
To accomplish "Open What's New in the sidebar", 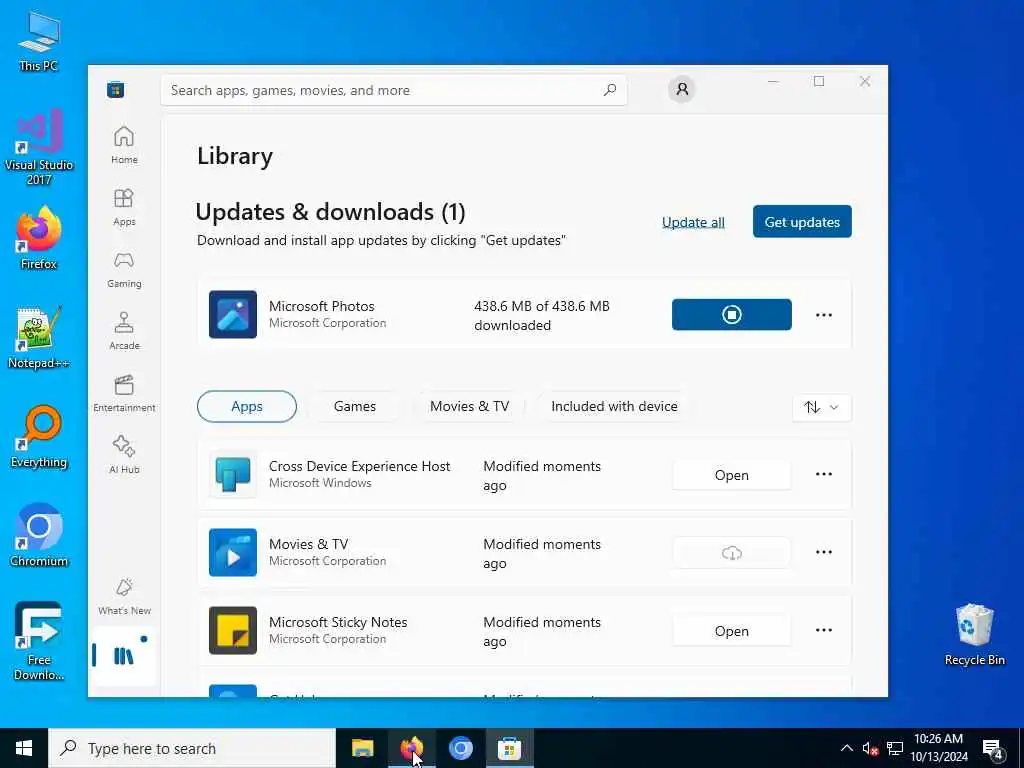I will pos(124,596).
